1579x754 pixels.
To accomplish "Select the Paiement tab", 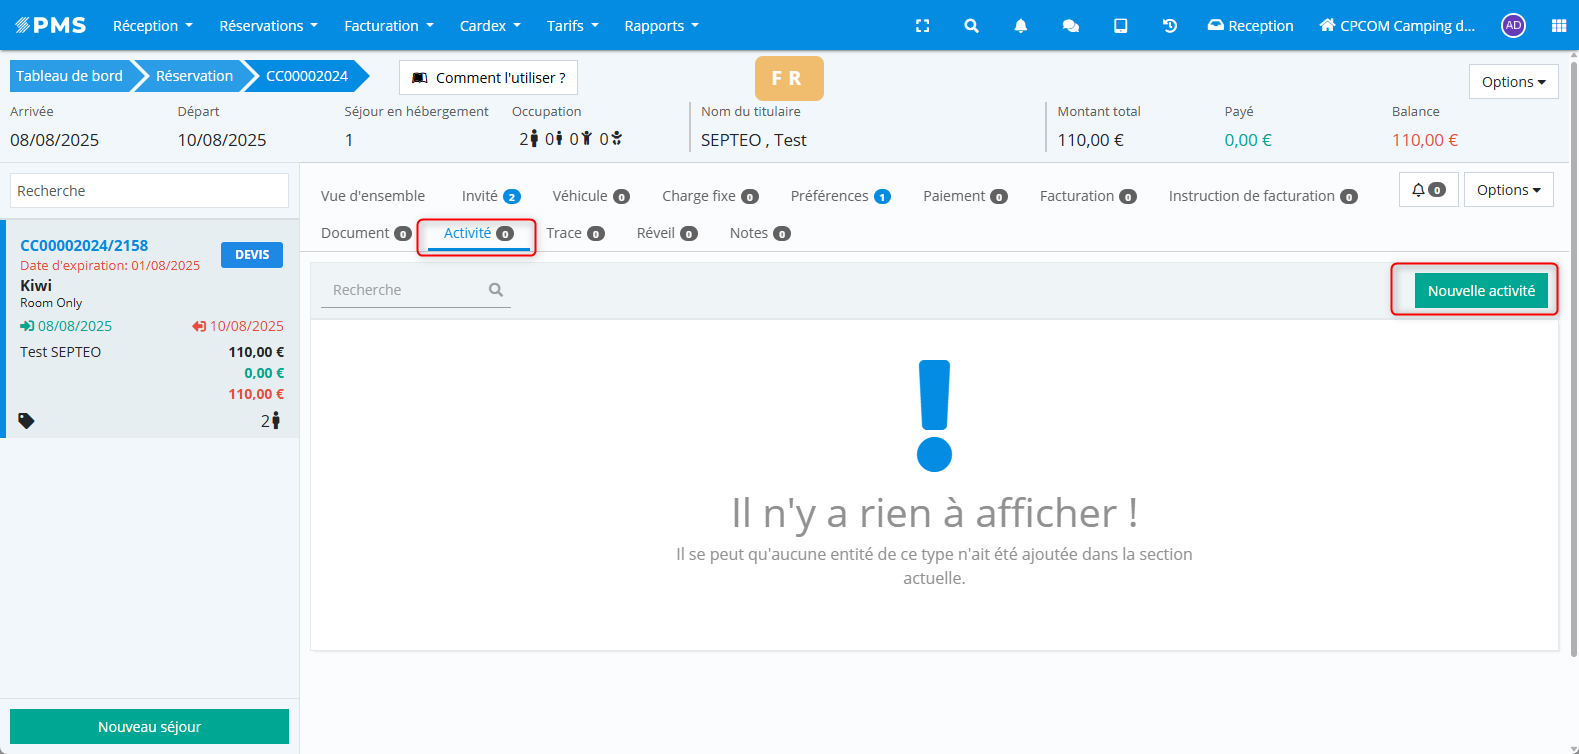I will (964, 196).
